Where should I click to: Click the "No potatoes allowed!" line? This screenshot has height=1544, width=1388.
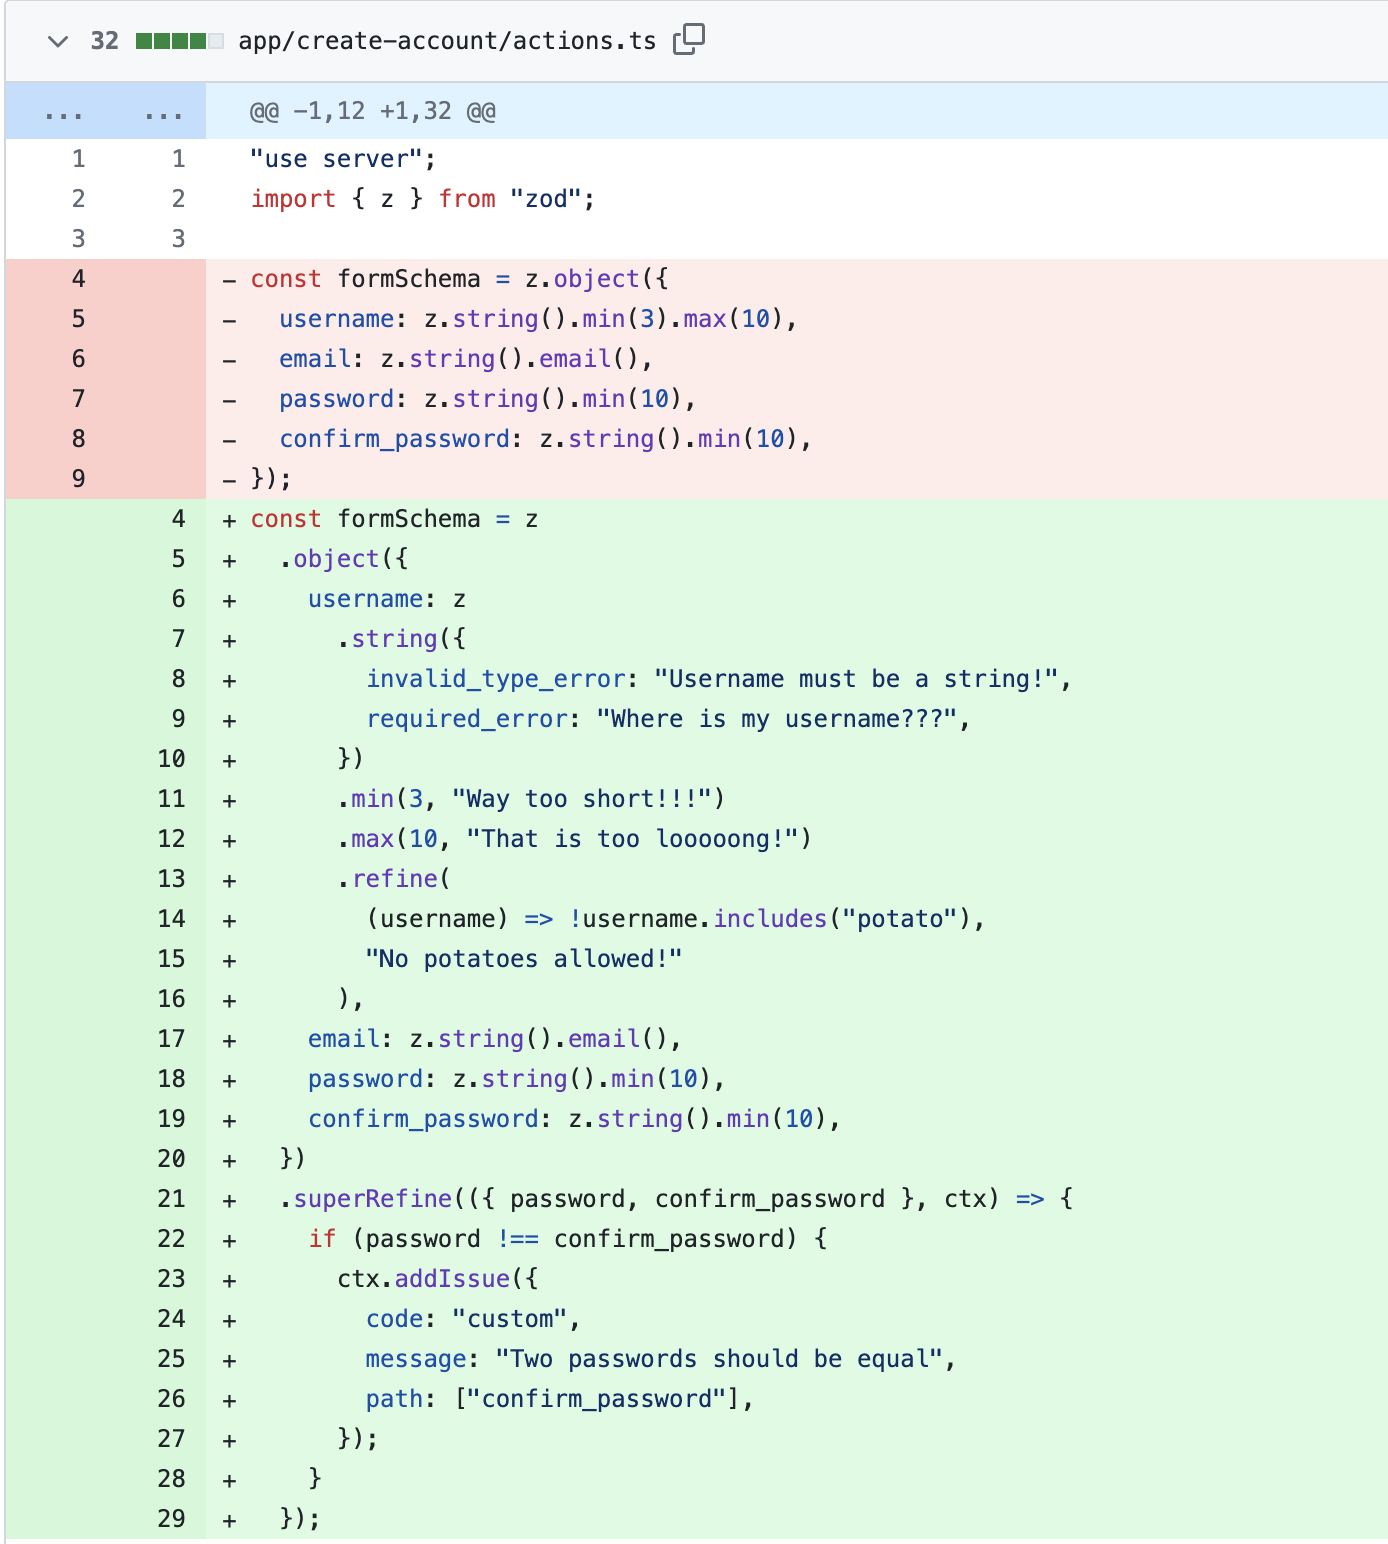[524, 959]
